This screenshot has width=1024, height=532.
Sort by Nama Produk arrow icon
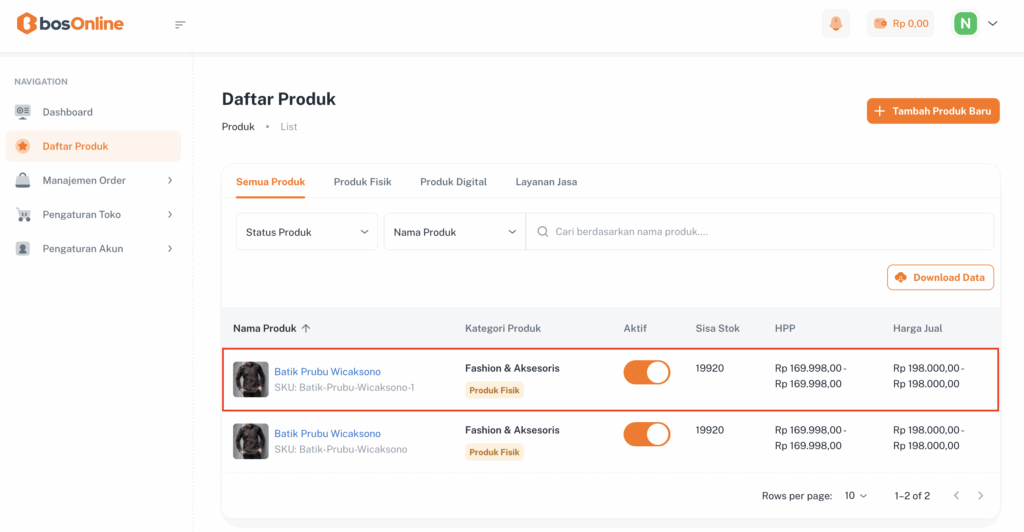(x=306, y=328)
